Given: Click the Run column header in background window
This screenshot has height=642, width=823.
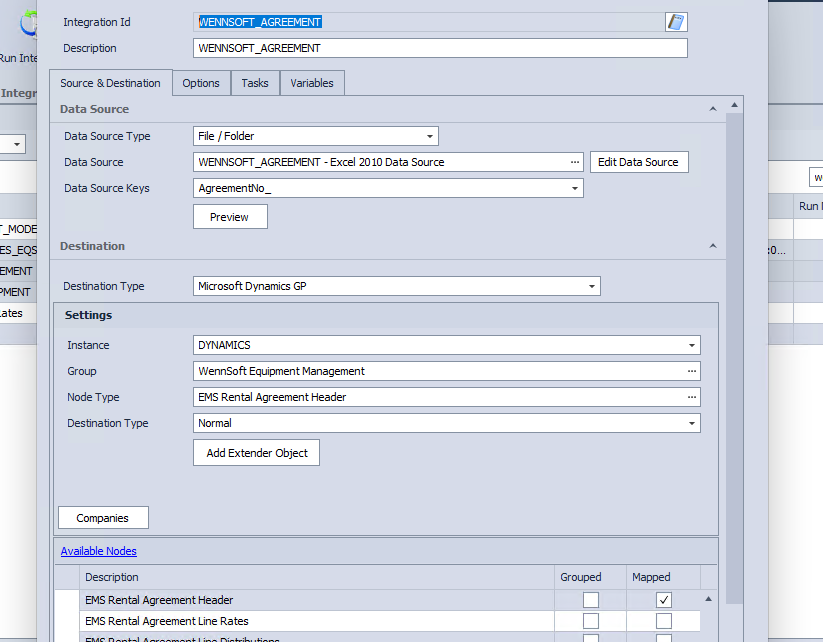Looking at the screenshot, I should tap(808, 206).
